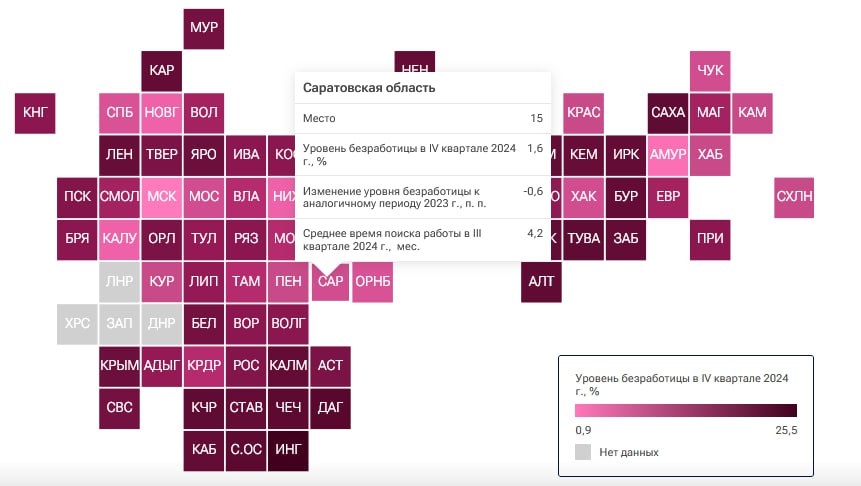Screen dimensions: 861x486
Task: Select the ТУВА region tile
Action: (x=584, y=240)
